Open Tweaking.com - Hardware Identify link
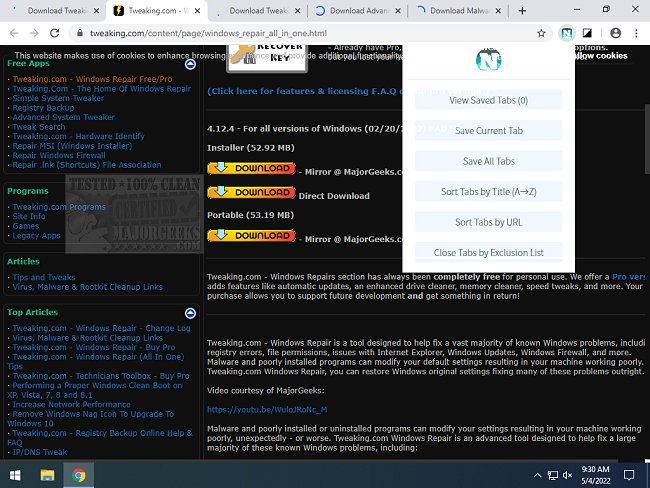The image size is (650, 488). 78,136
